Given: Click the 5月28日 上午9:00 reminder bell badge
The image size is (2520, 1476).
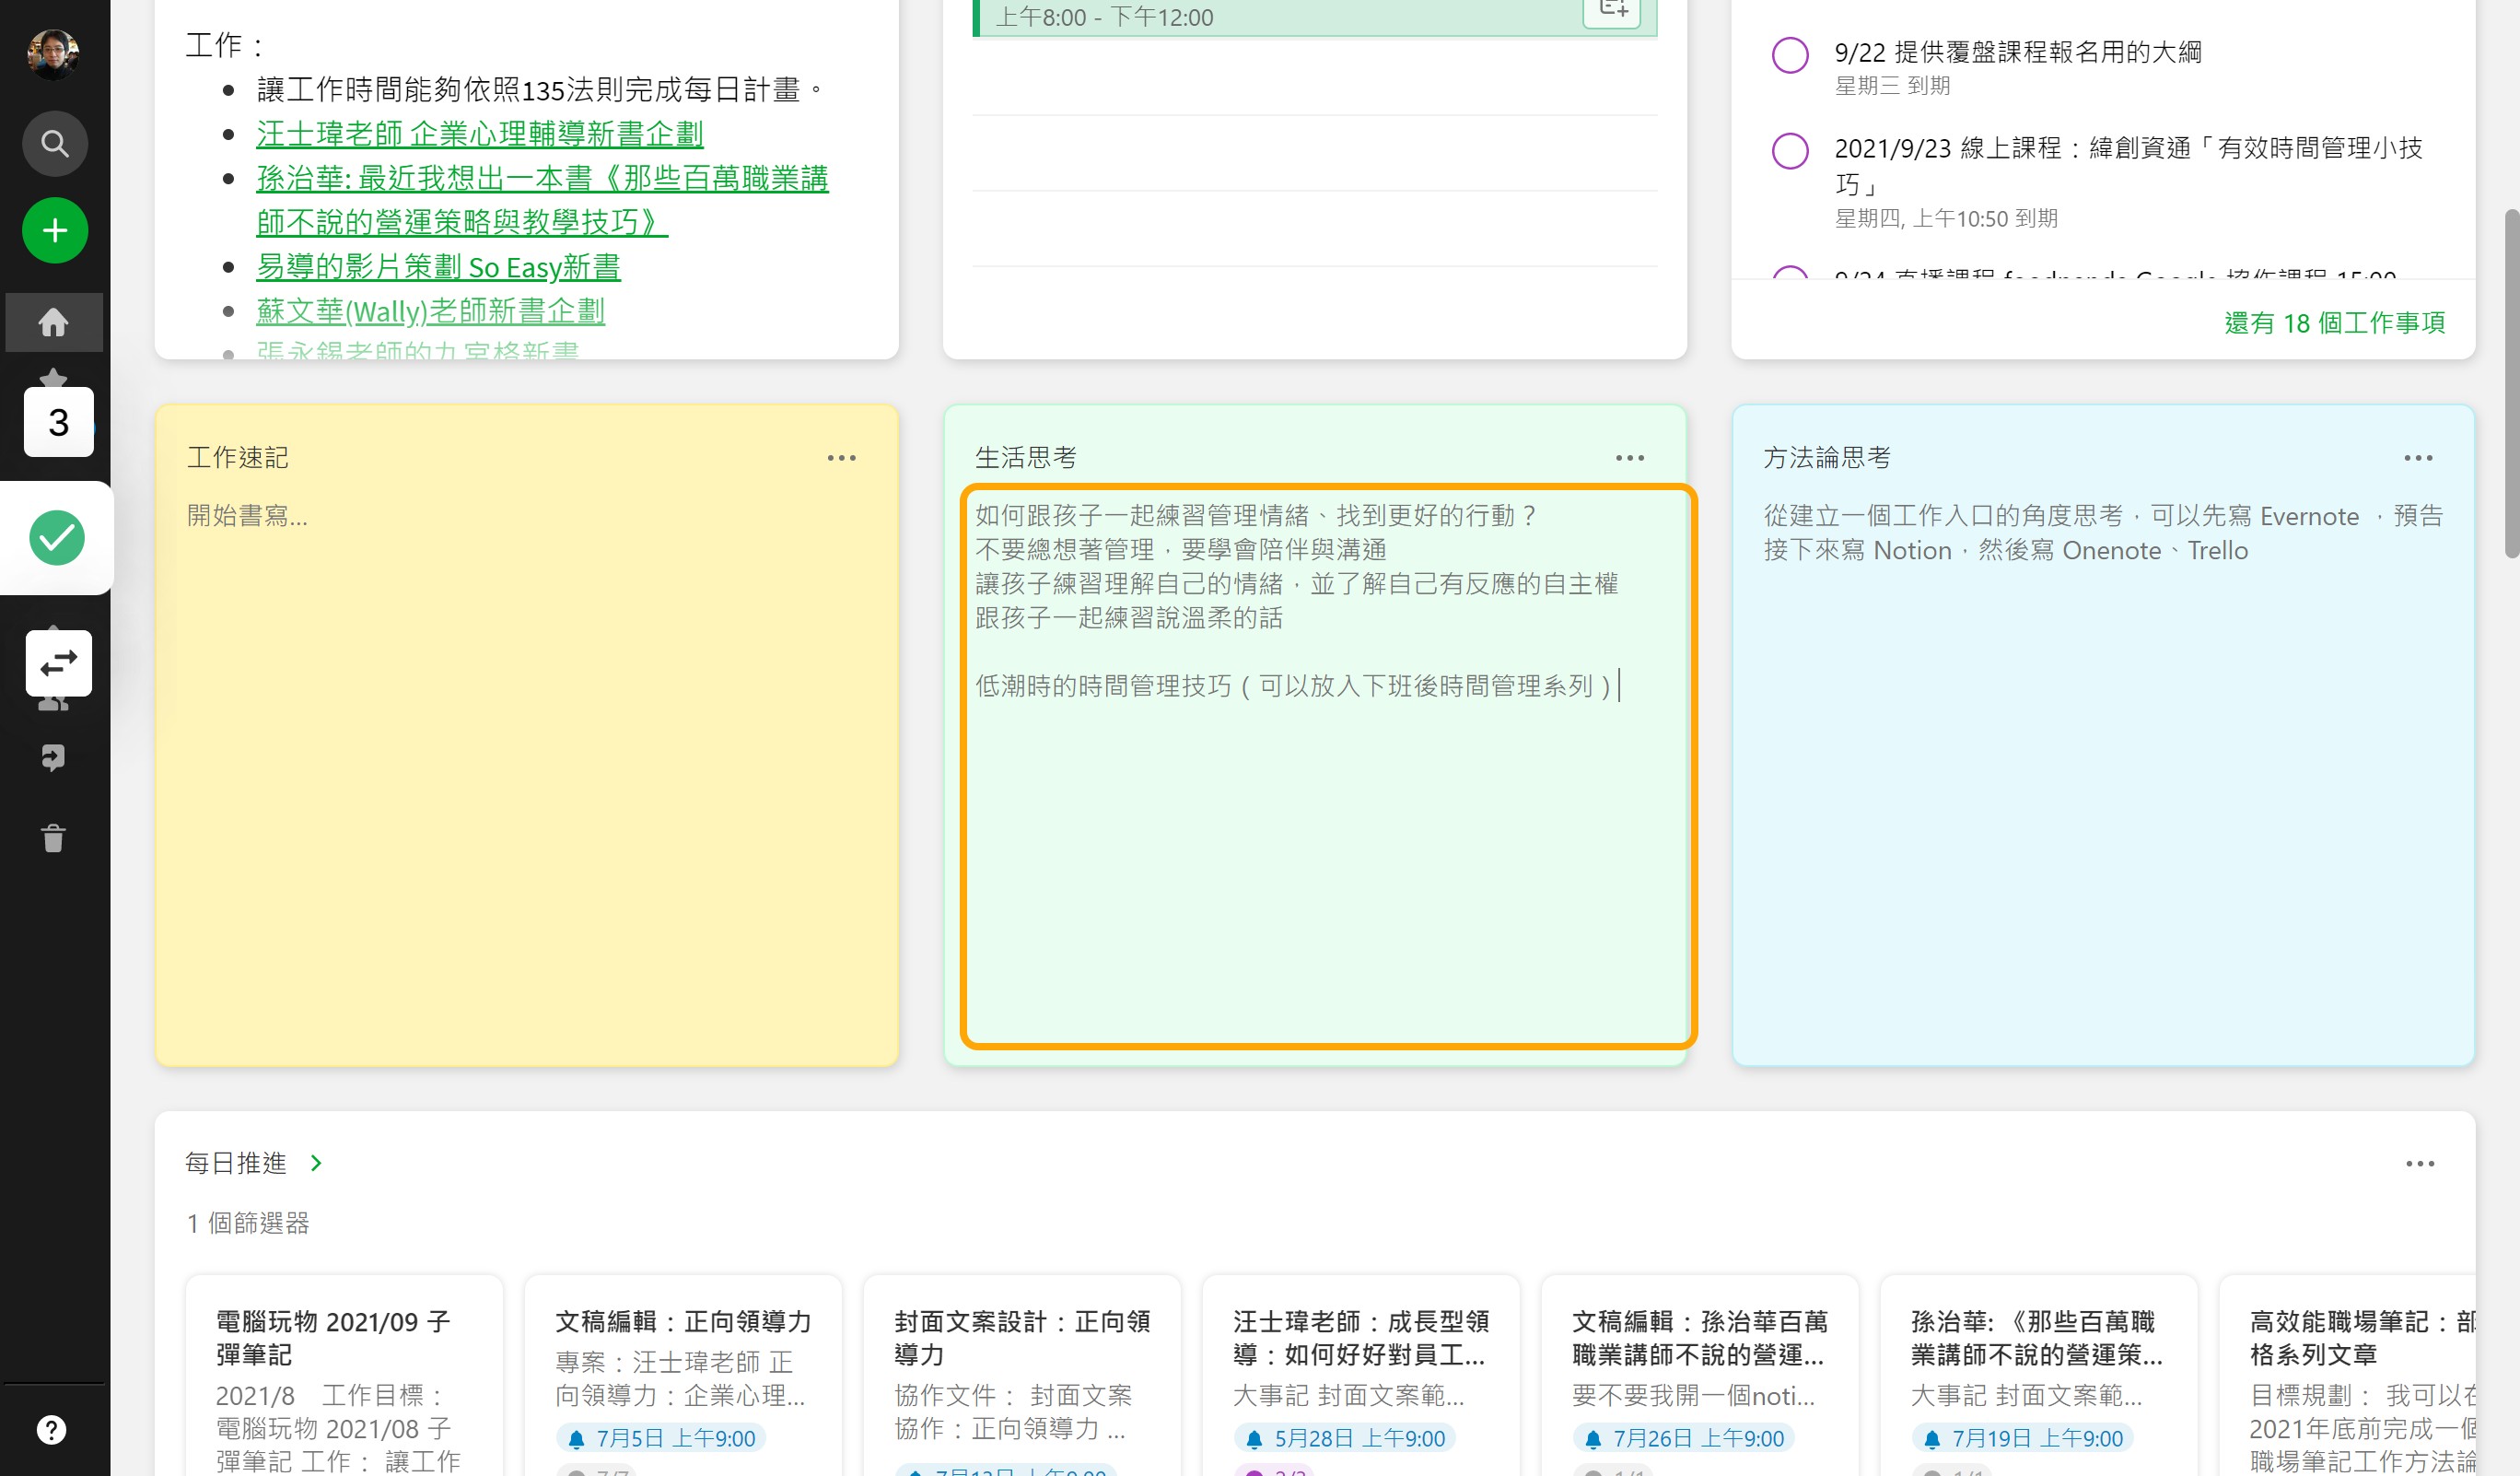Looking at the screenshot, I should (x=1344, y=1438).
